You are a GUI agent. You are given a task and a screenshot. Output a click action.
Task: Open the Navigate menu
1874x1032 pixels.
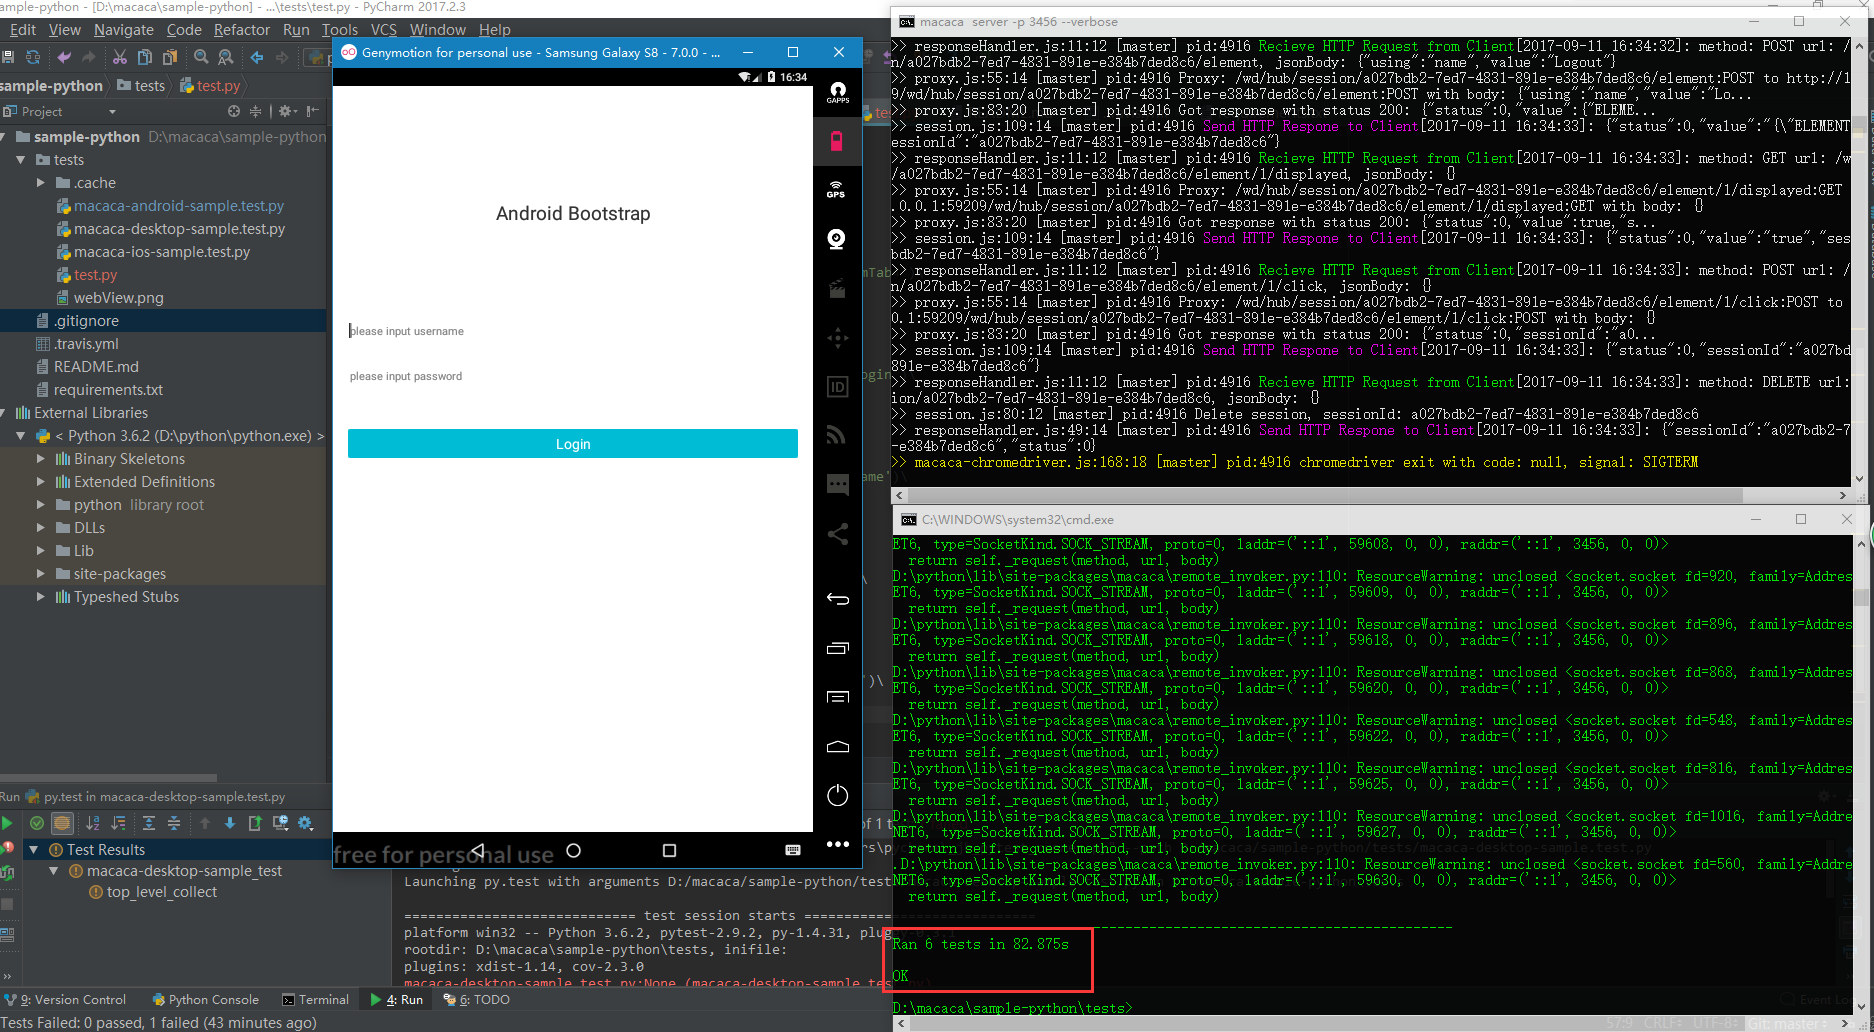[124, 30]
